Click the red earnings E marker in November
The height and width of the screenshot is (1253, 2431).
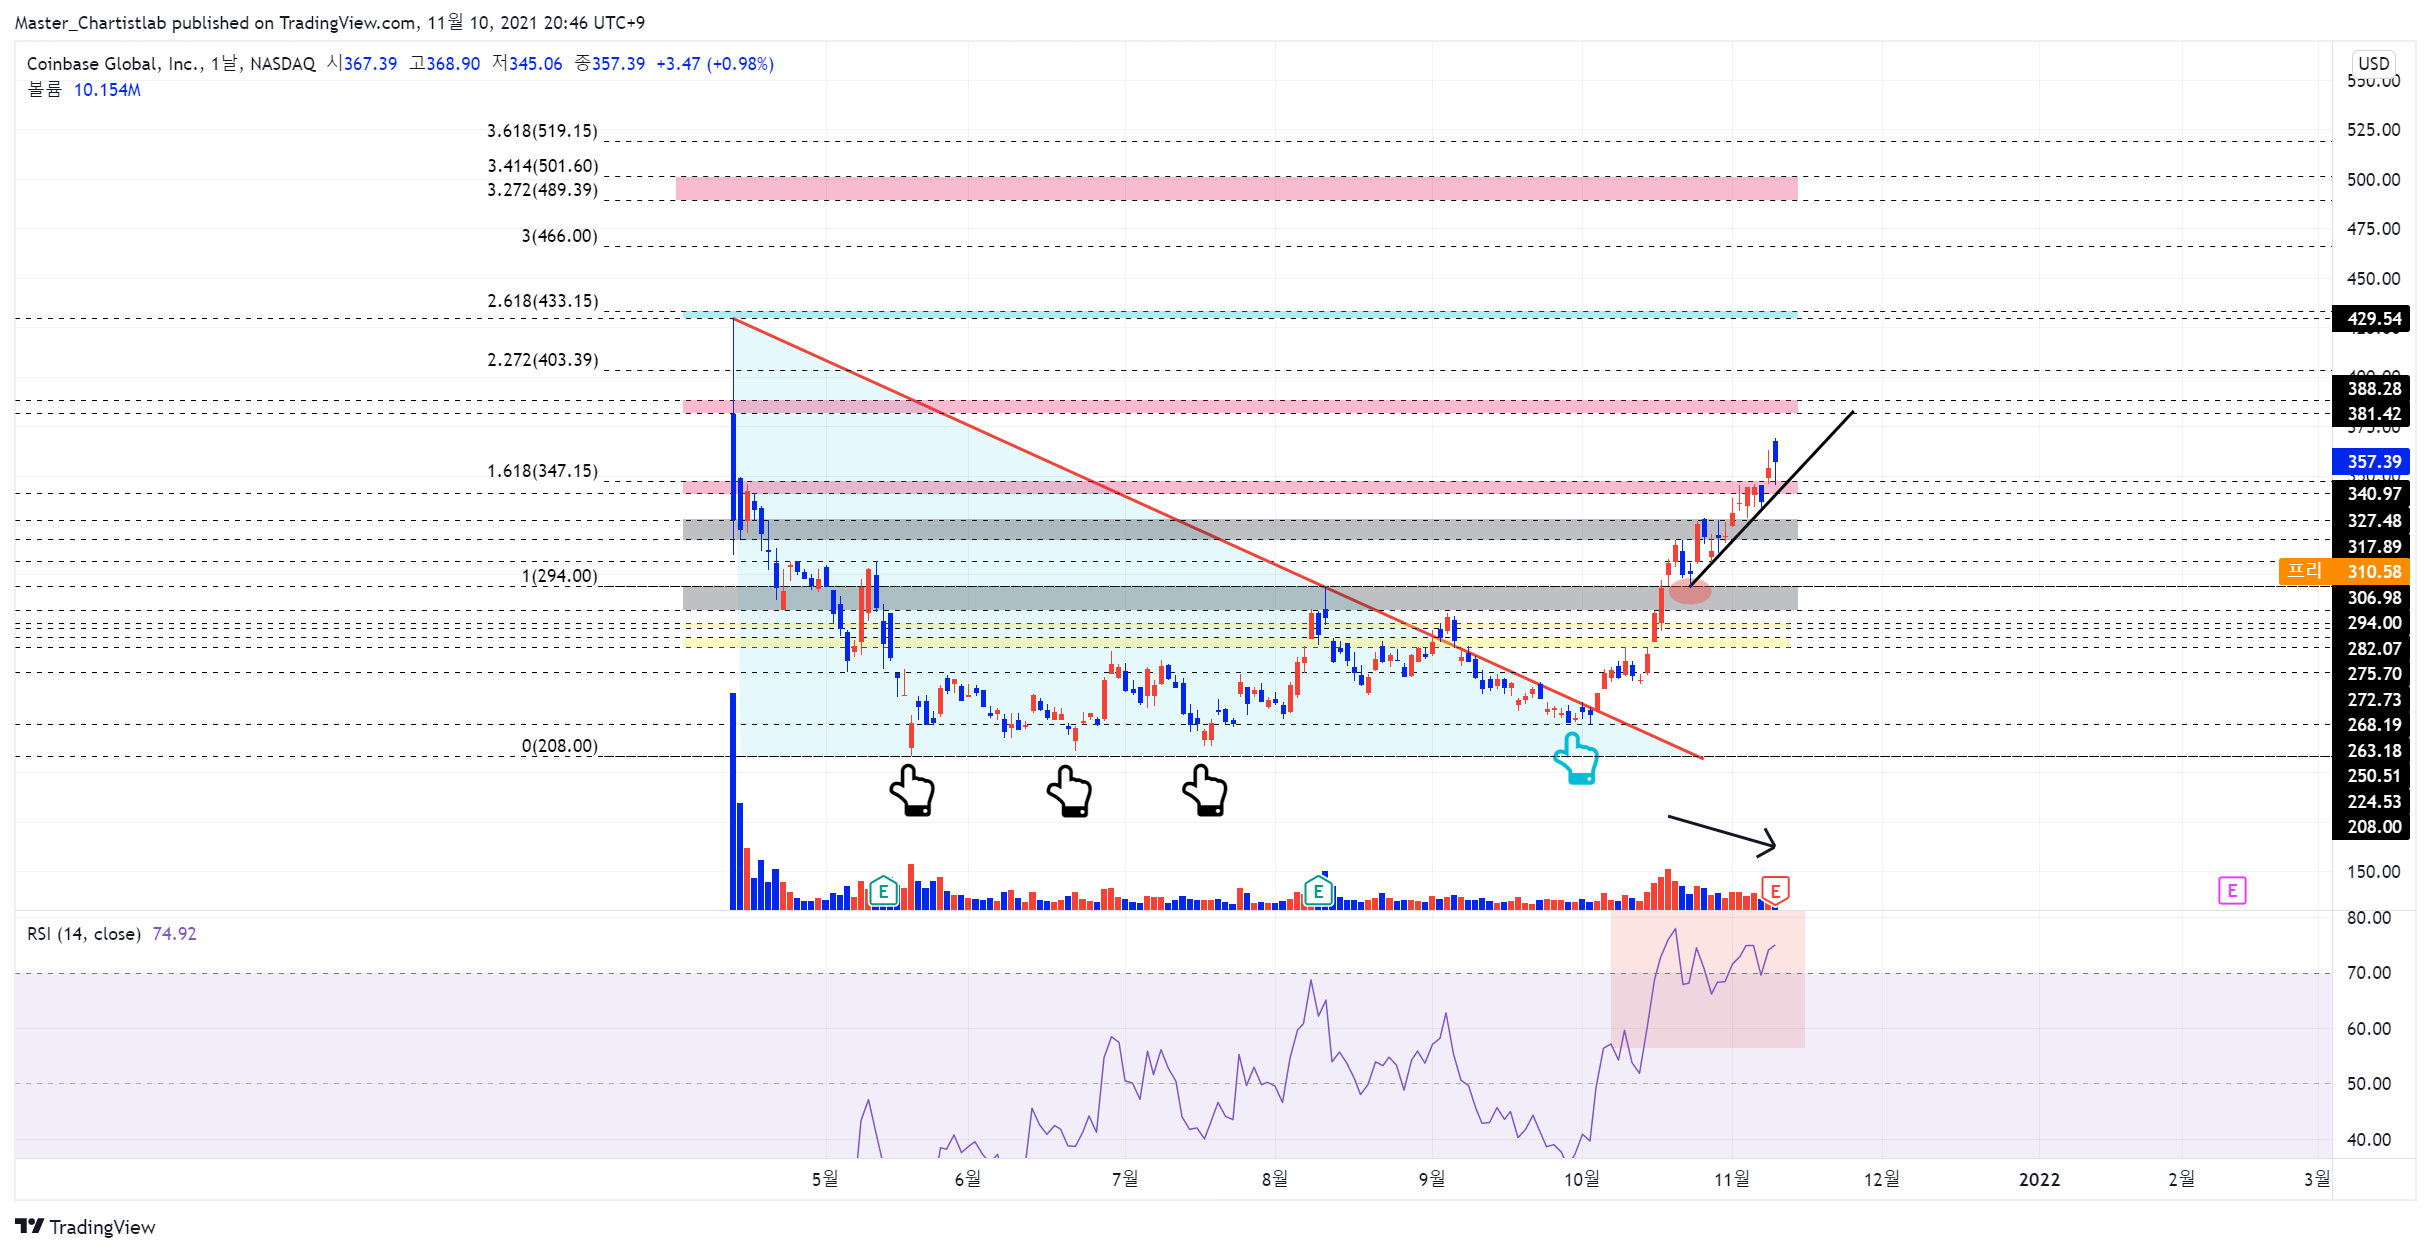[1774, 890]
